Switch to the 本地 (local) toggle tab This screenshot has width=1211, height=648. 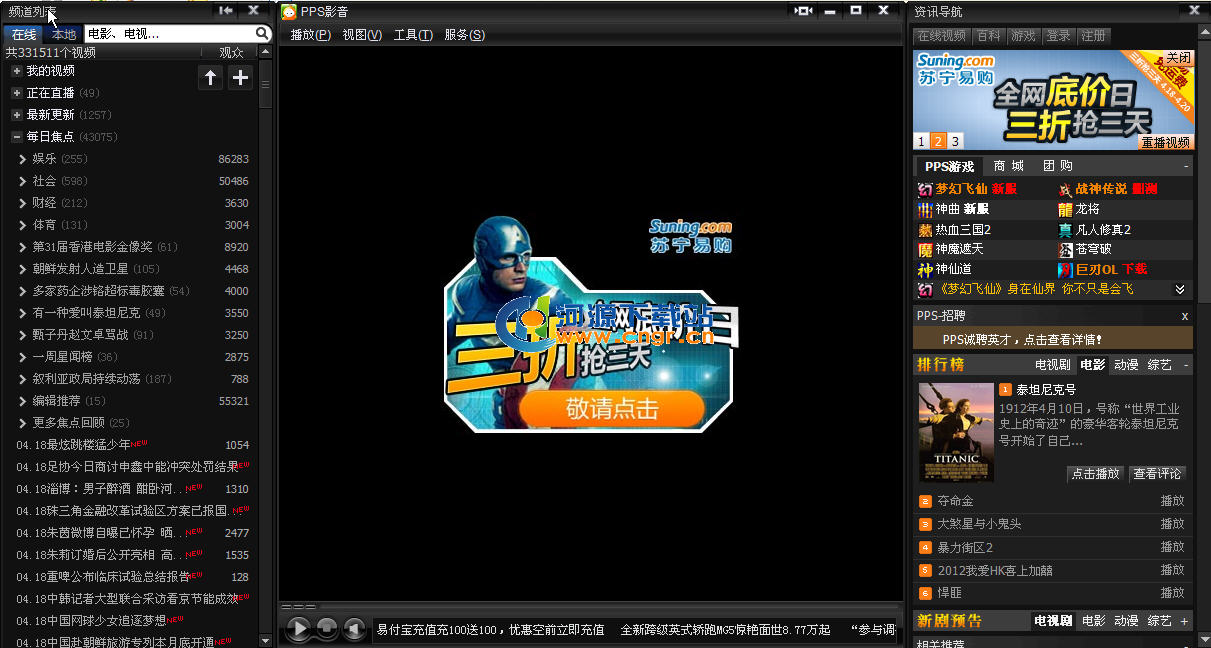click(63, 34)
